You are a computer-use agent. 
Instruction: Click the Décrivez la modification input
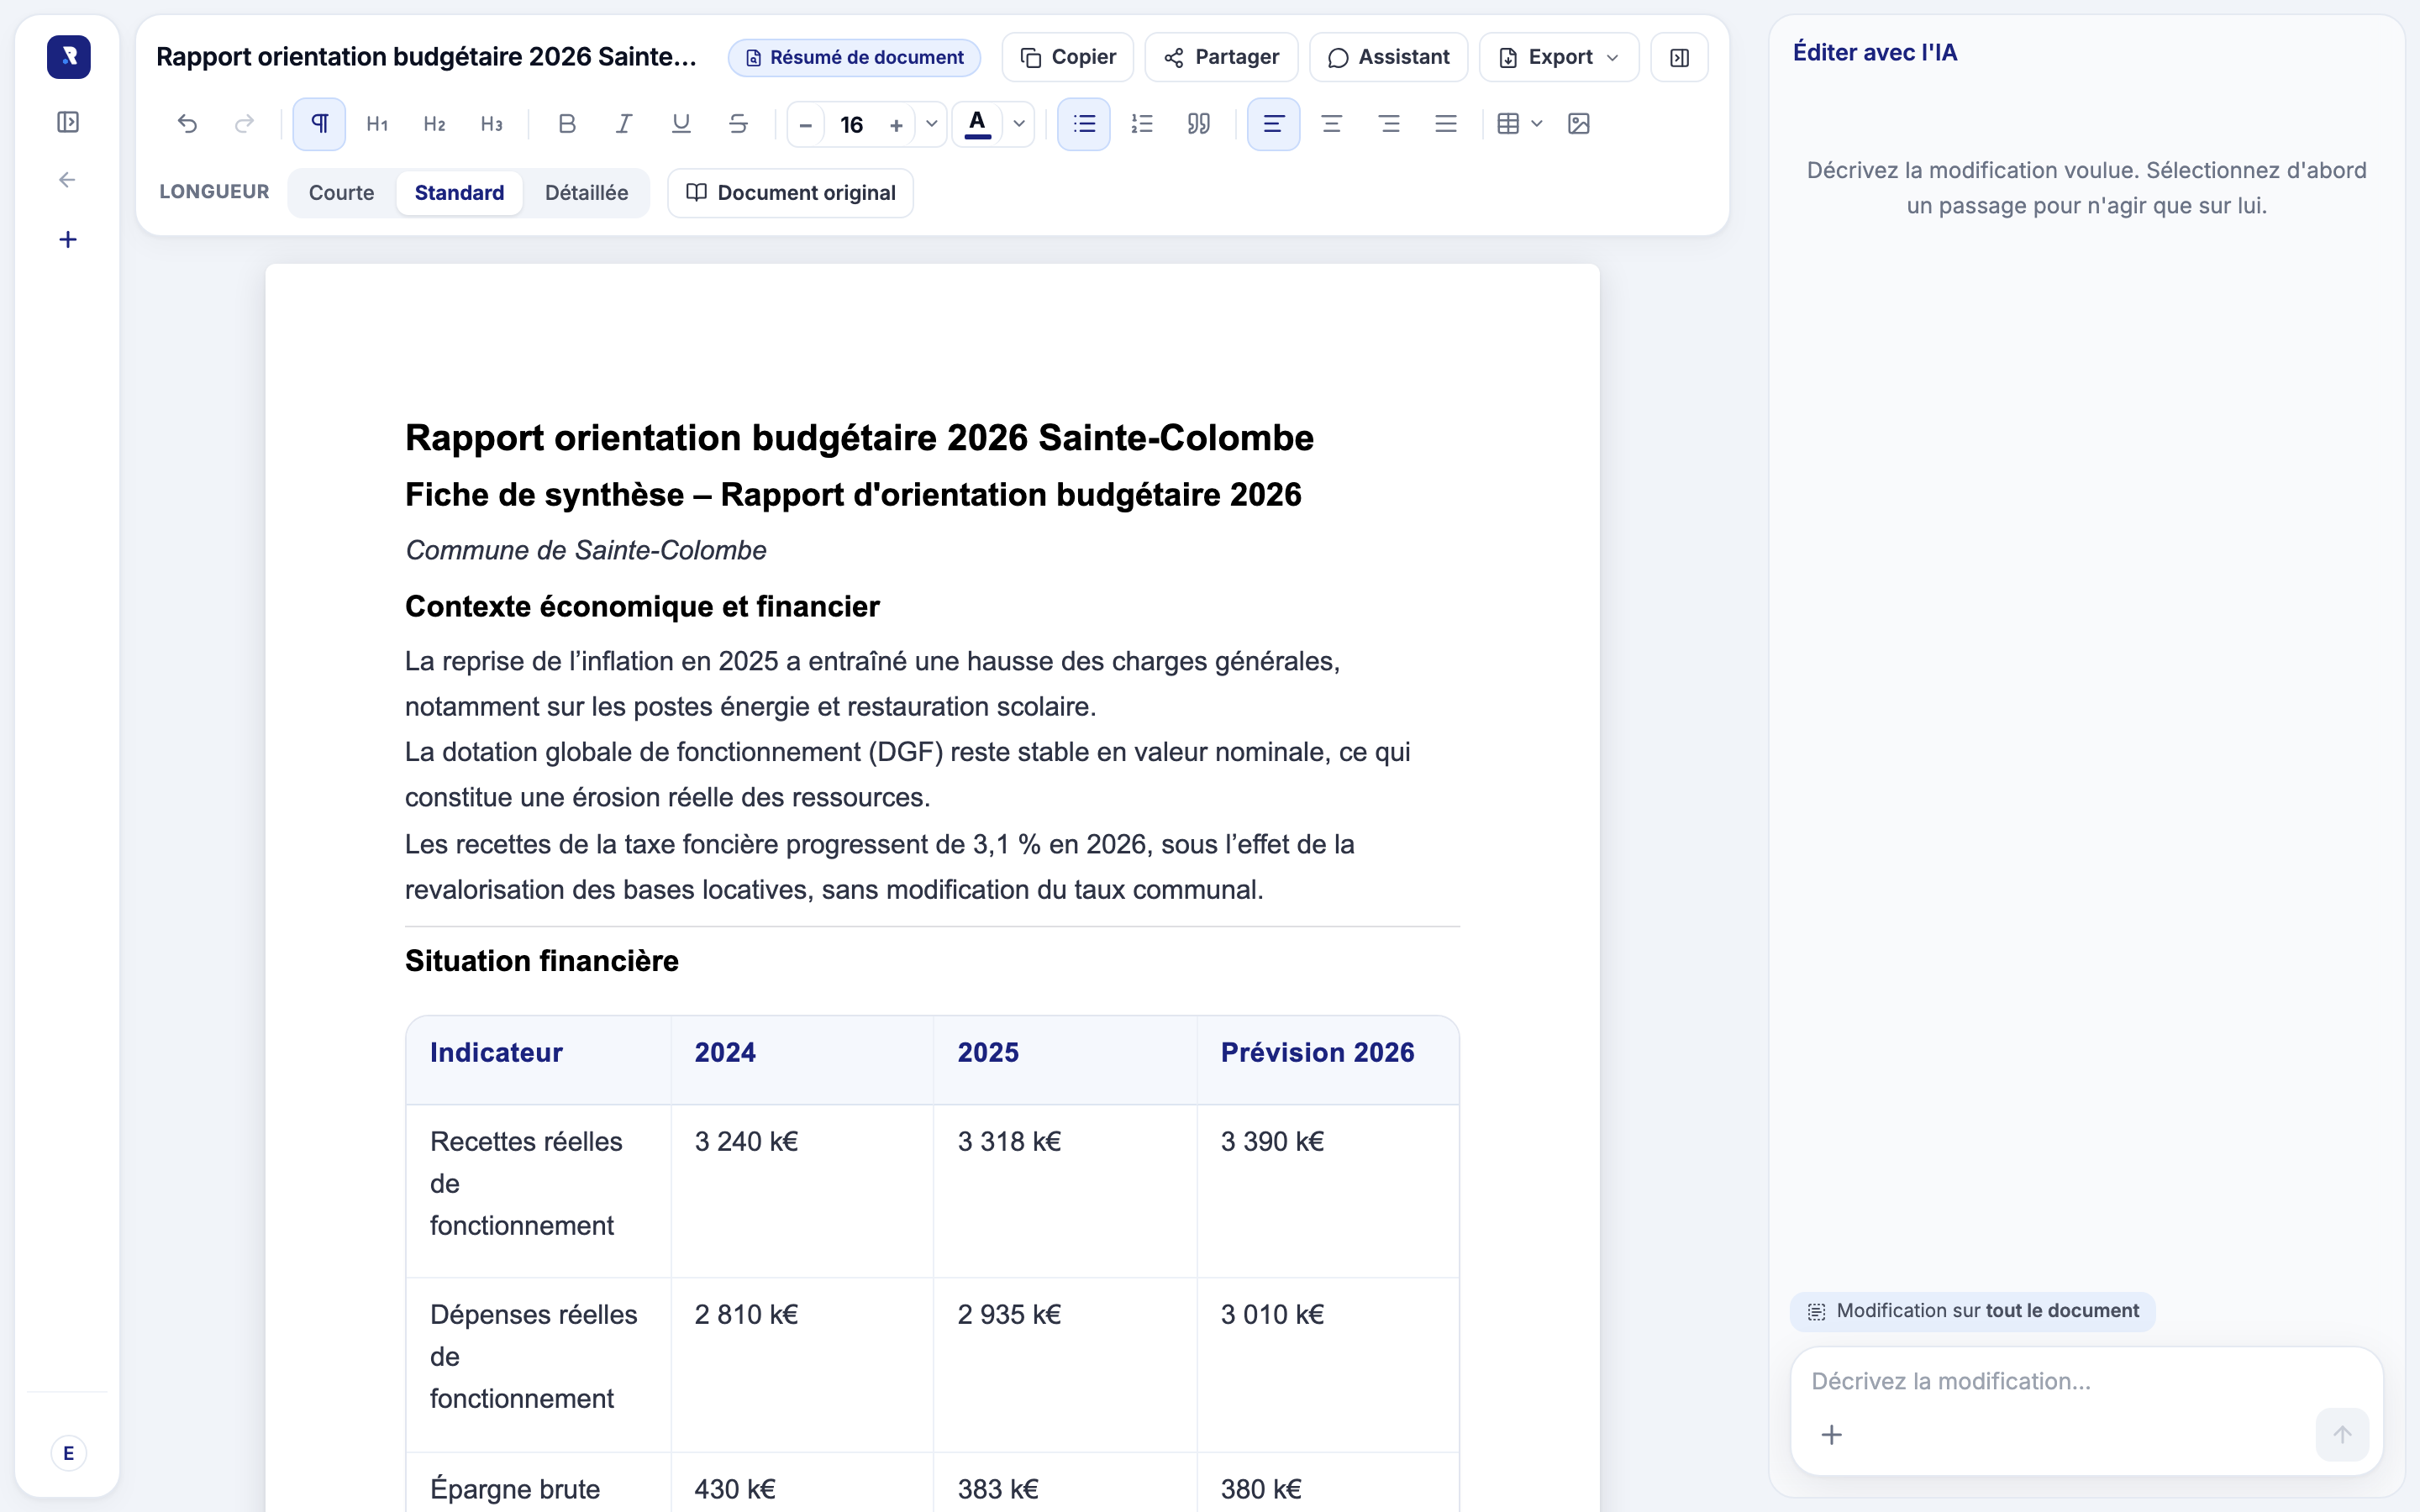(x=2086, y=1381)
